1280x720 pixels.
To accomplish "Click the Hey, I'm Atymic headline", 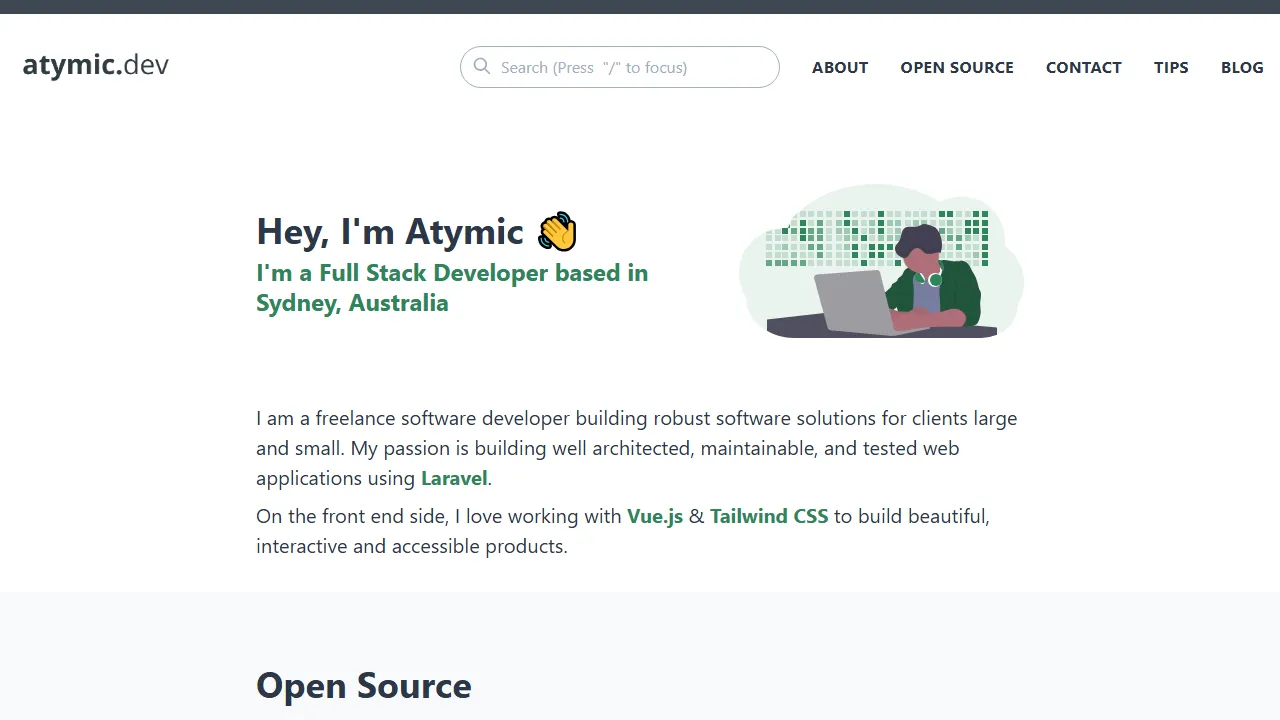I will [x=390, y=231].
